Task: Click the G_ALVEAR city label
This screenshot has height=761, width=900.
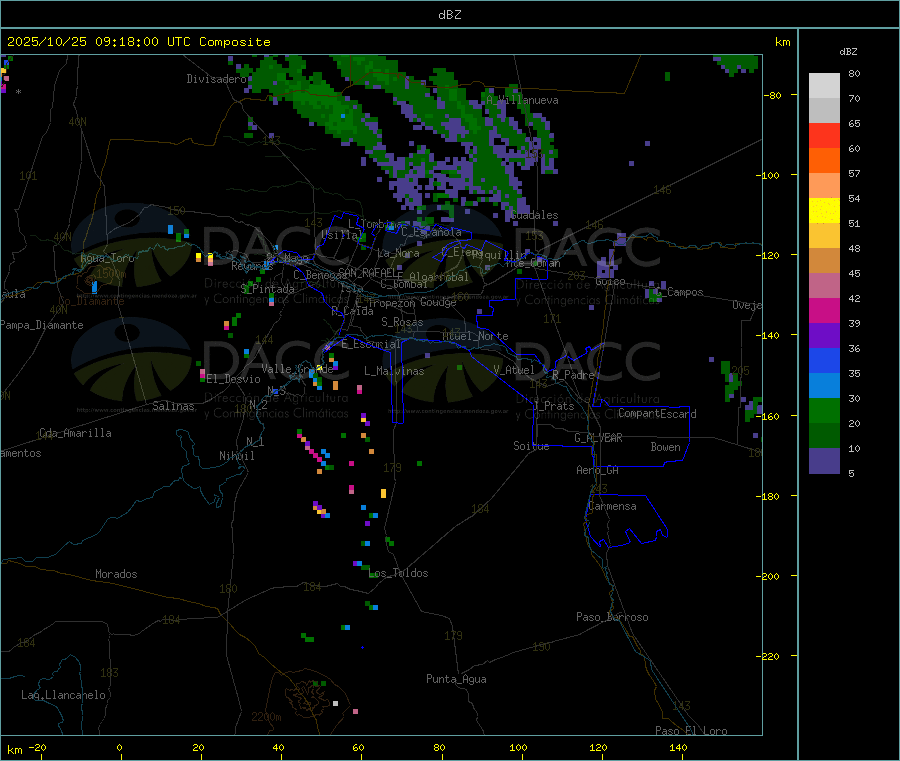Action: click(x=598, y=438)
